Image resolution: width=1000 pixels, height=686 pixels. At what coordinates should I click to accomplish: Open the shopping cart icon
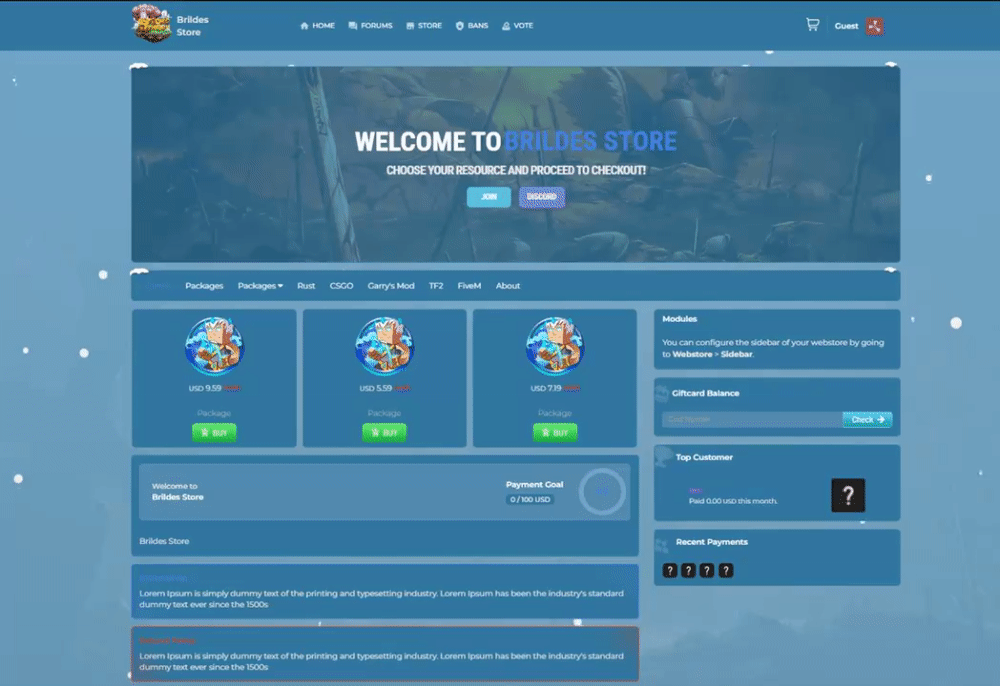point(812,25)
